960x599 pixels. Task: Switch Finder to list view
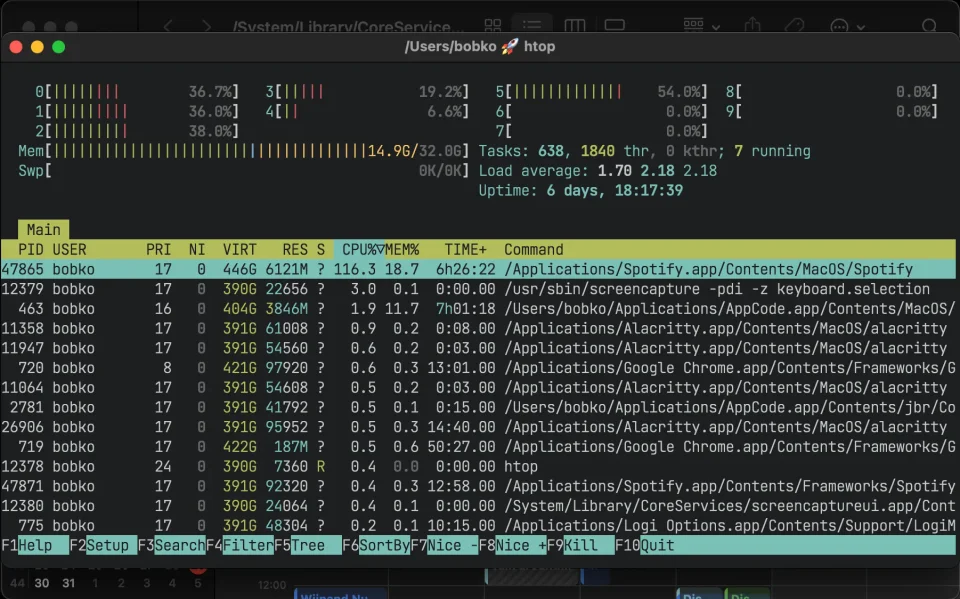click(x=531, y=25)
